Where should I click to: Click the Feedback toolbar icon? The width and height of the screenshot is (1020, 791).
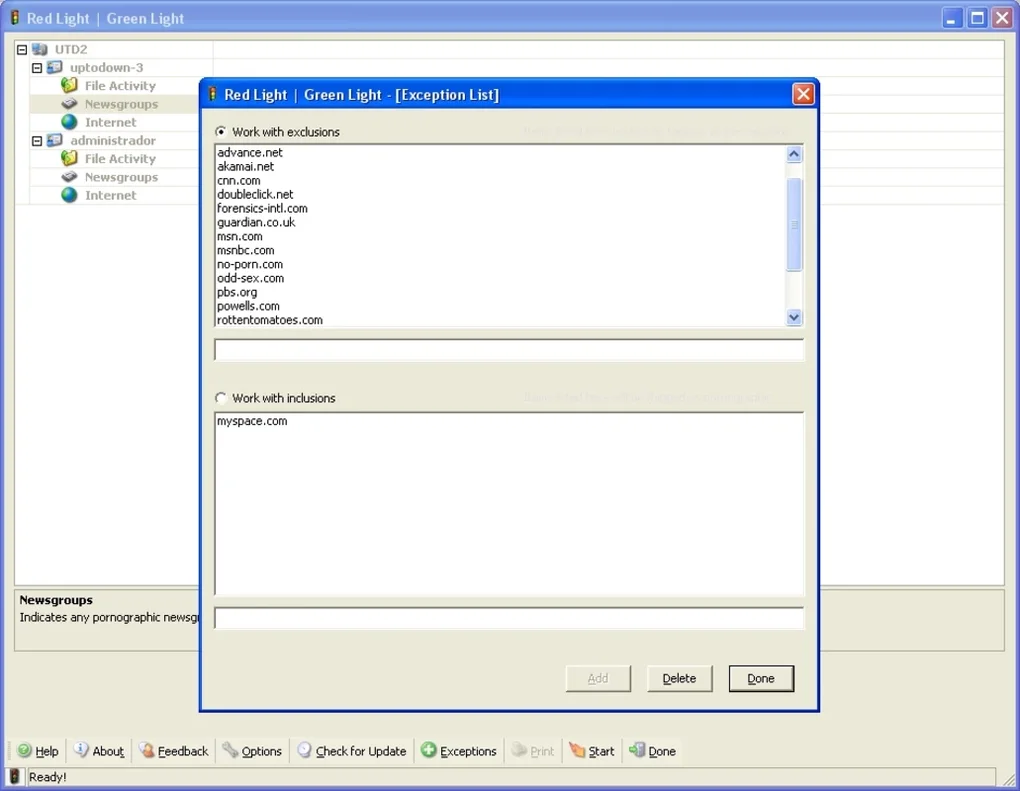click(x=147, y=750)
